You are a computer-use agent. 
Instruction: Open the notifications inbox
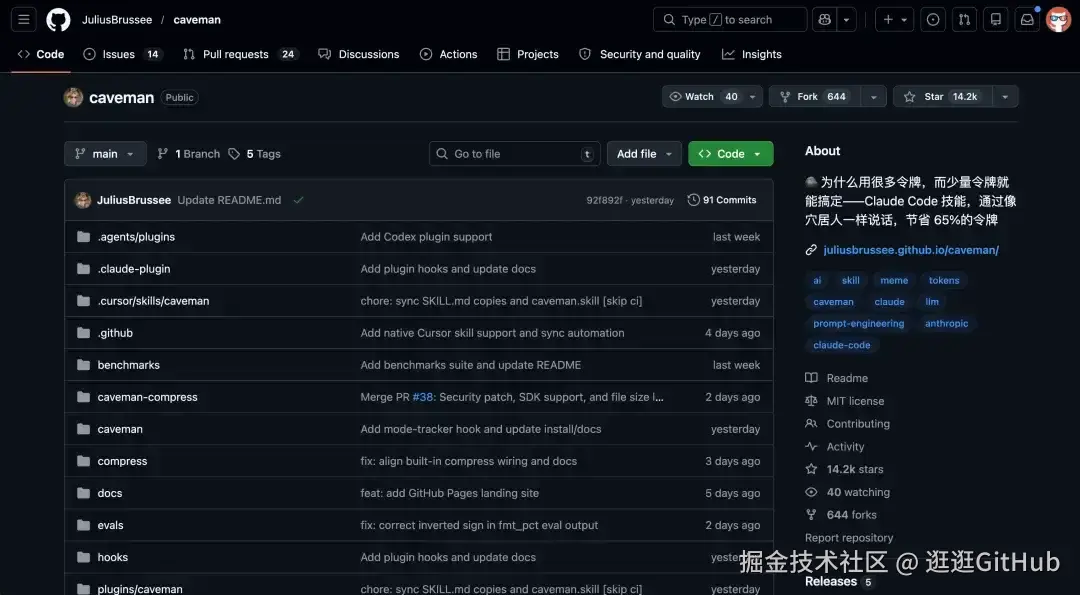coord(1027,20)
